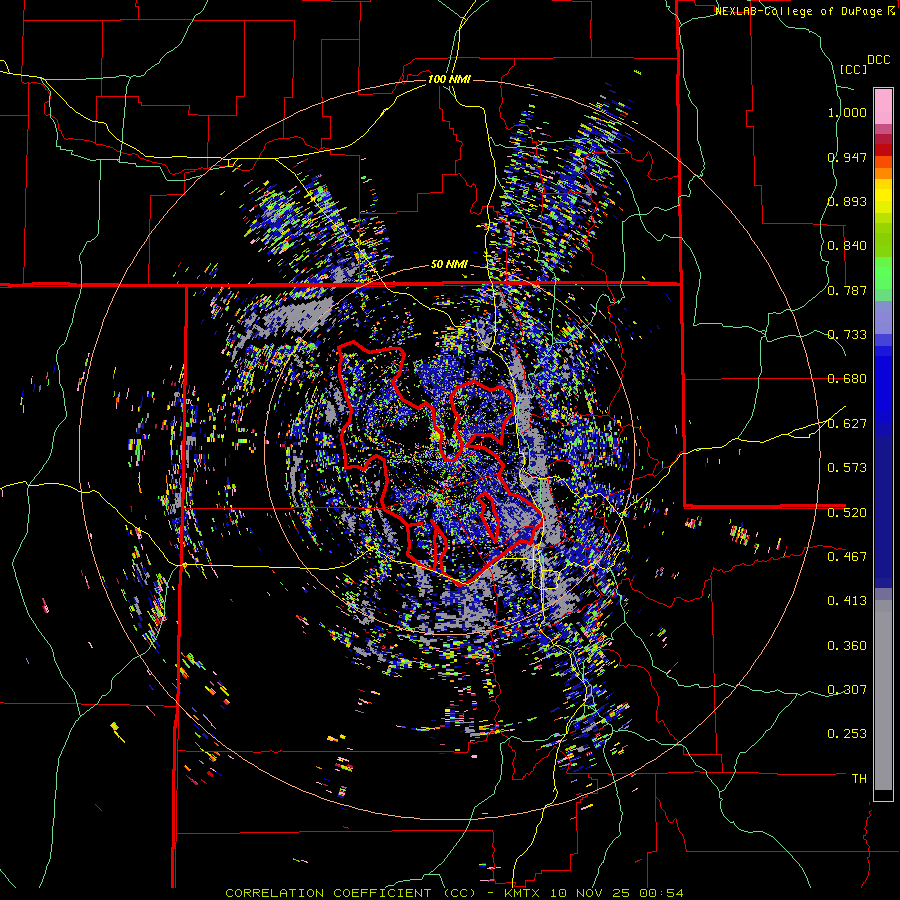Click the 0.520 legend value
This screenshot has width=900, height=900.
coord(847,513)
